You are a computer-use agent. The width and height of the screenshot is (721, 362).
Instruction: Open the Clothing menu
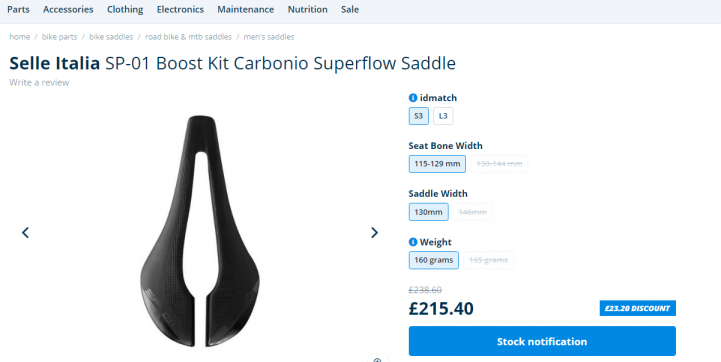(125, 9)
